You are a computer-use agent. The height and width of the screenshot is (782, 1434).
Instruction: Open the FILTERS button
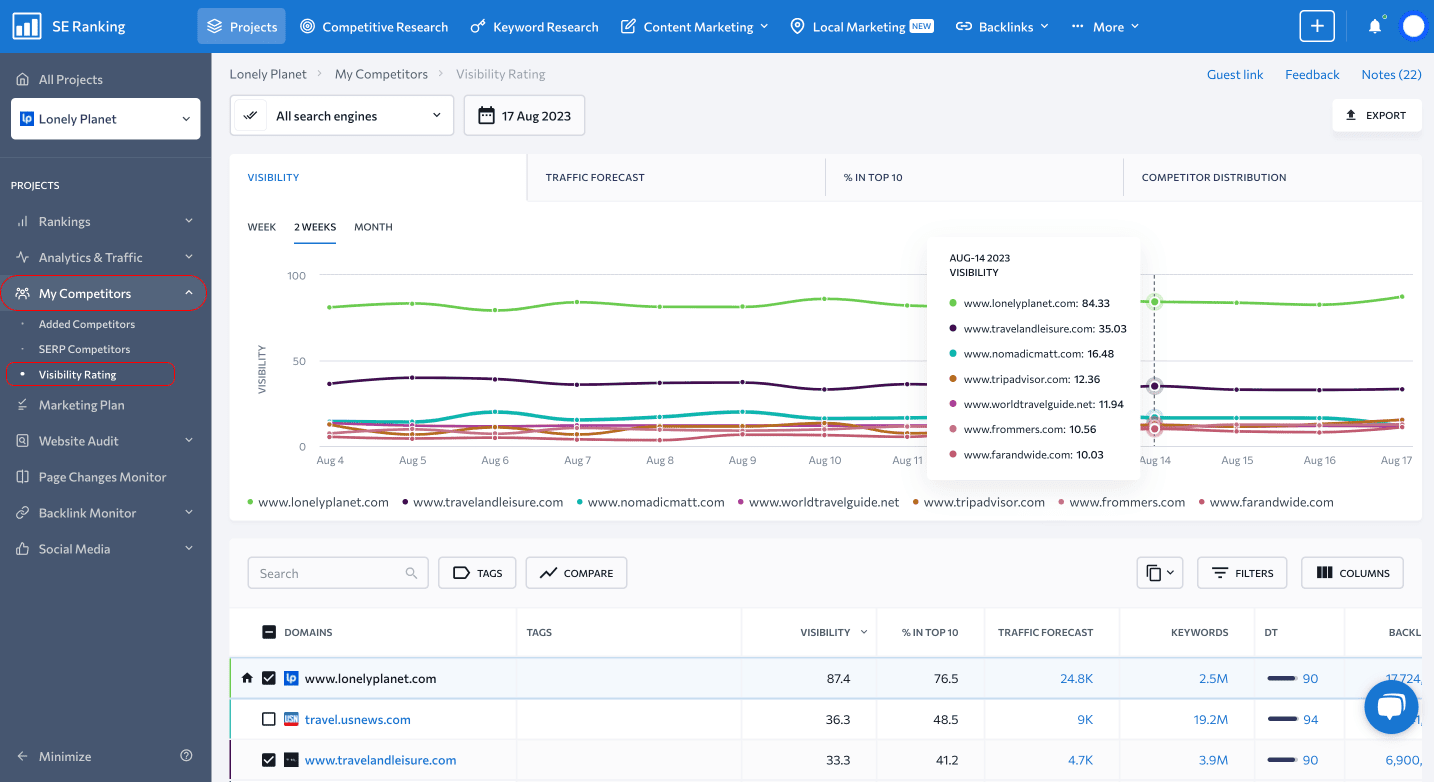tap(1242, 573)
